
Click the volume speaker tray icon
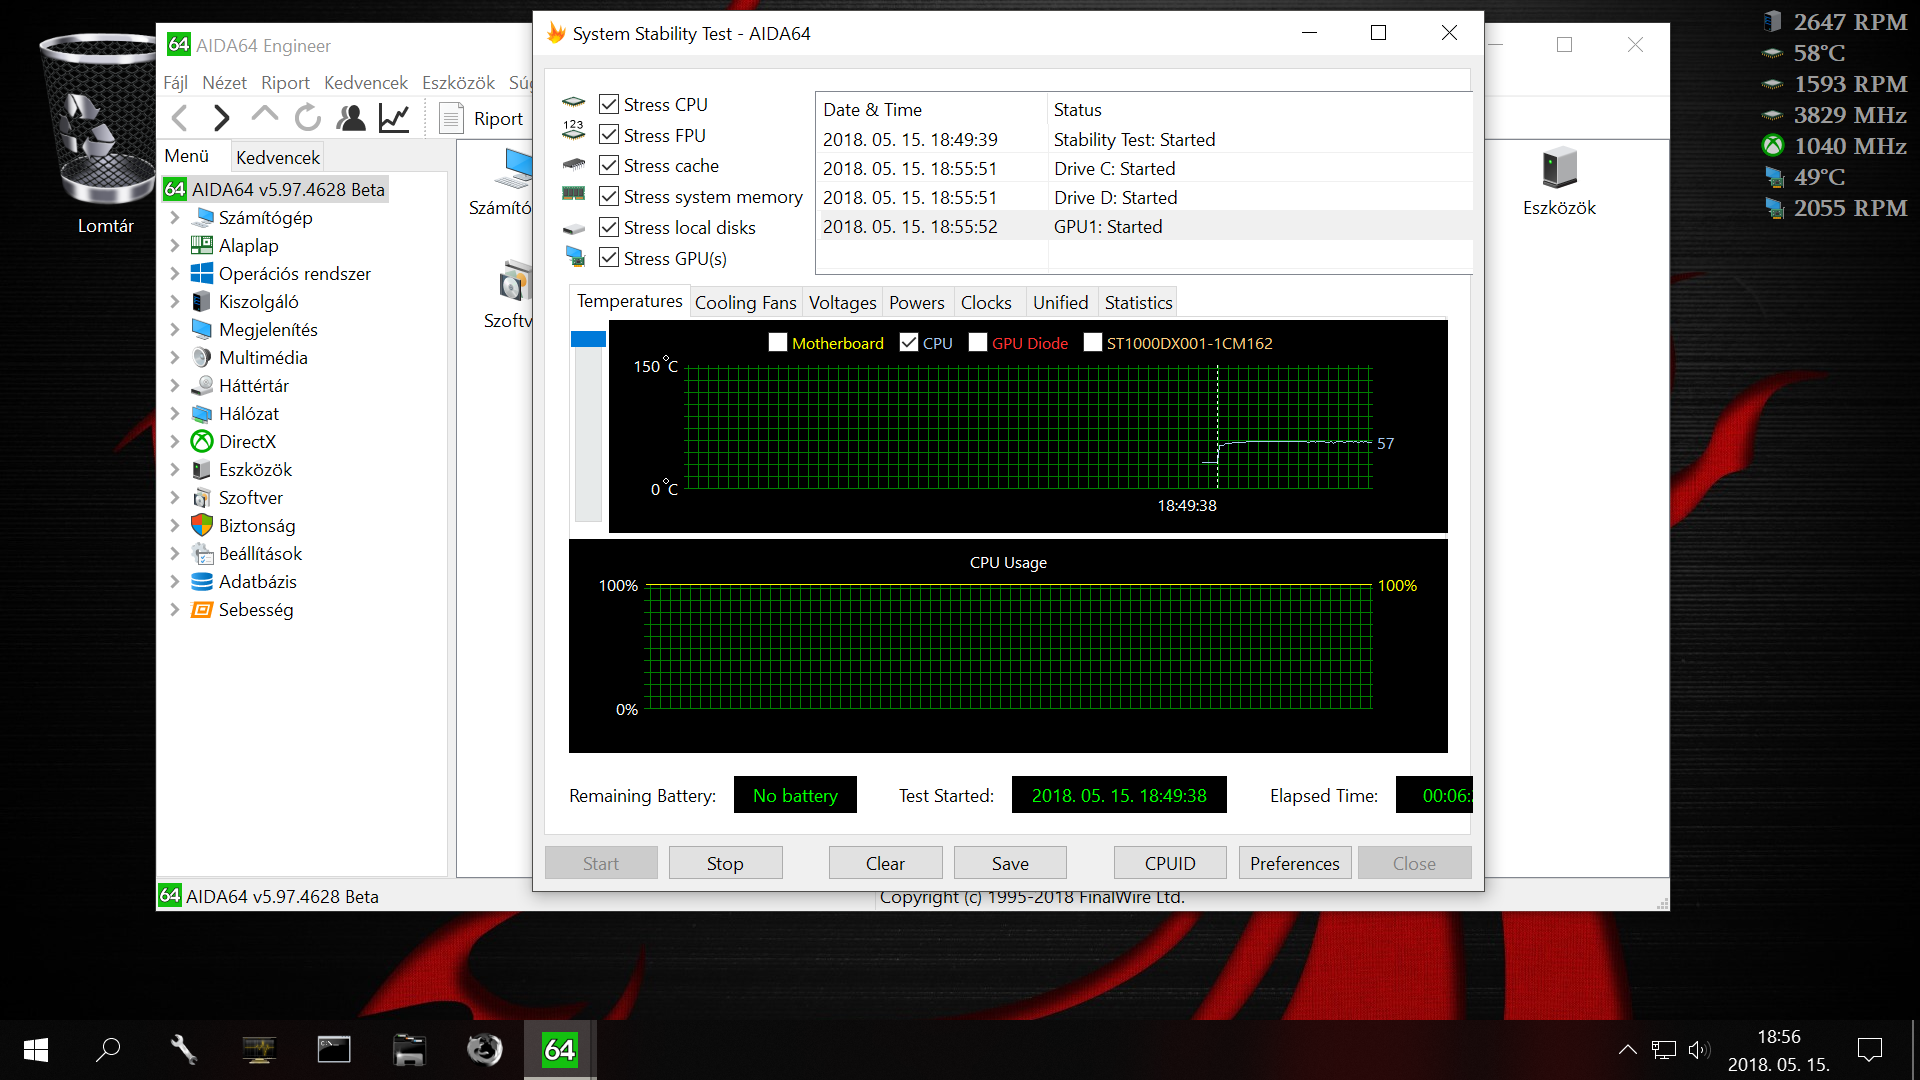click(x=1698, y=1050)
